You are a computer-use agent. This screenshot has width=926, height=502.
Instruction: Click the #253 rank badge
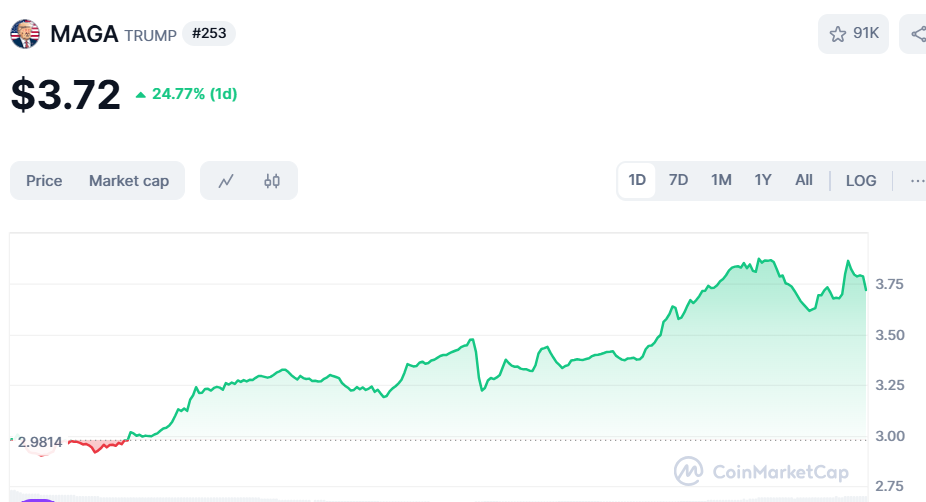(208, 34)
